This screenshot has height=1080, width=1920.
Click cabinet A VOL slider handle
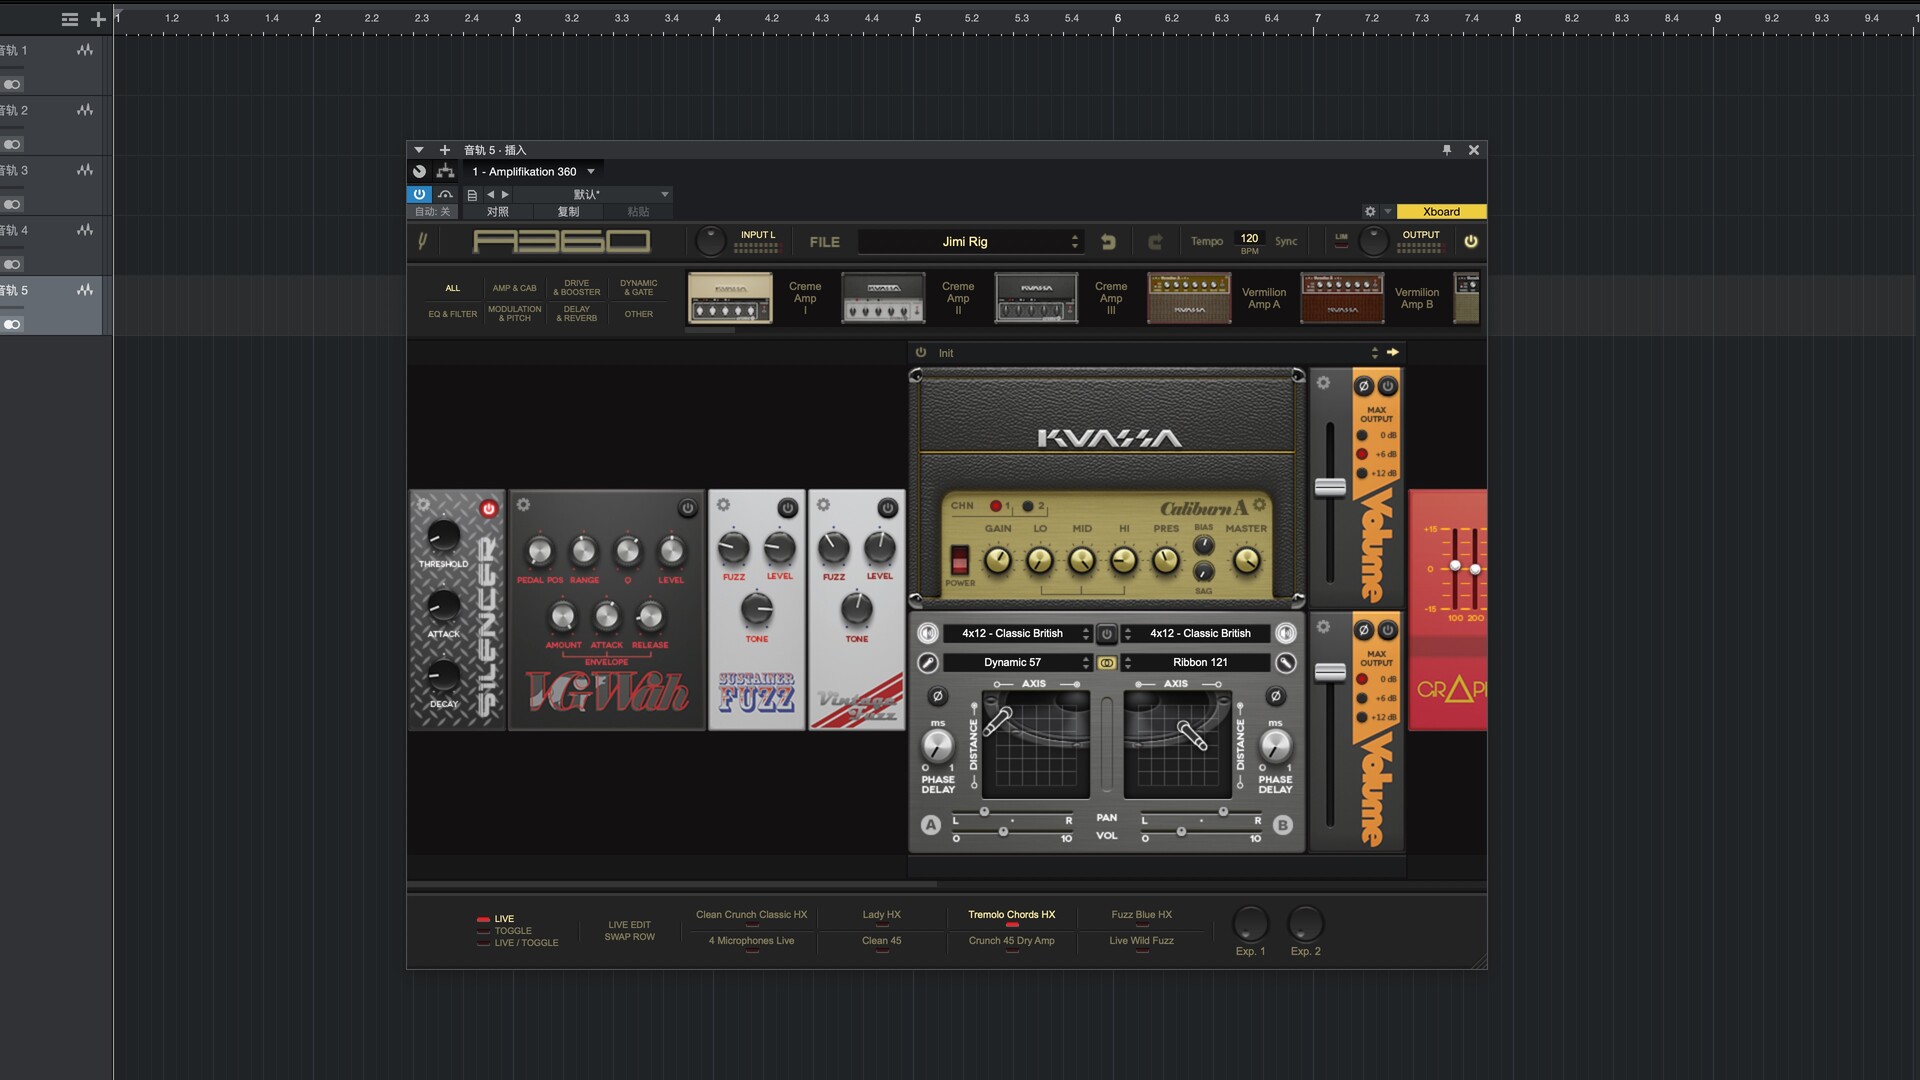point(1003,831)
